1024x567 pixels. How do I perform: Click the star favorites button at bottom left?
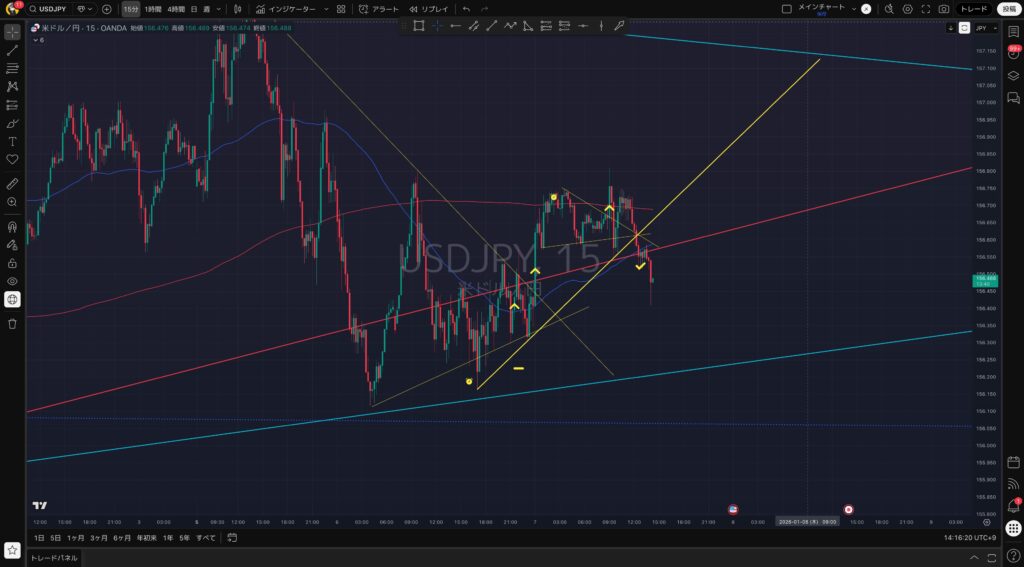point(12,551)
